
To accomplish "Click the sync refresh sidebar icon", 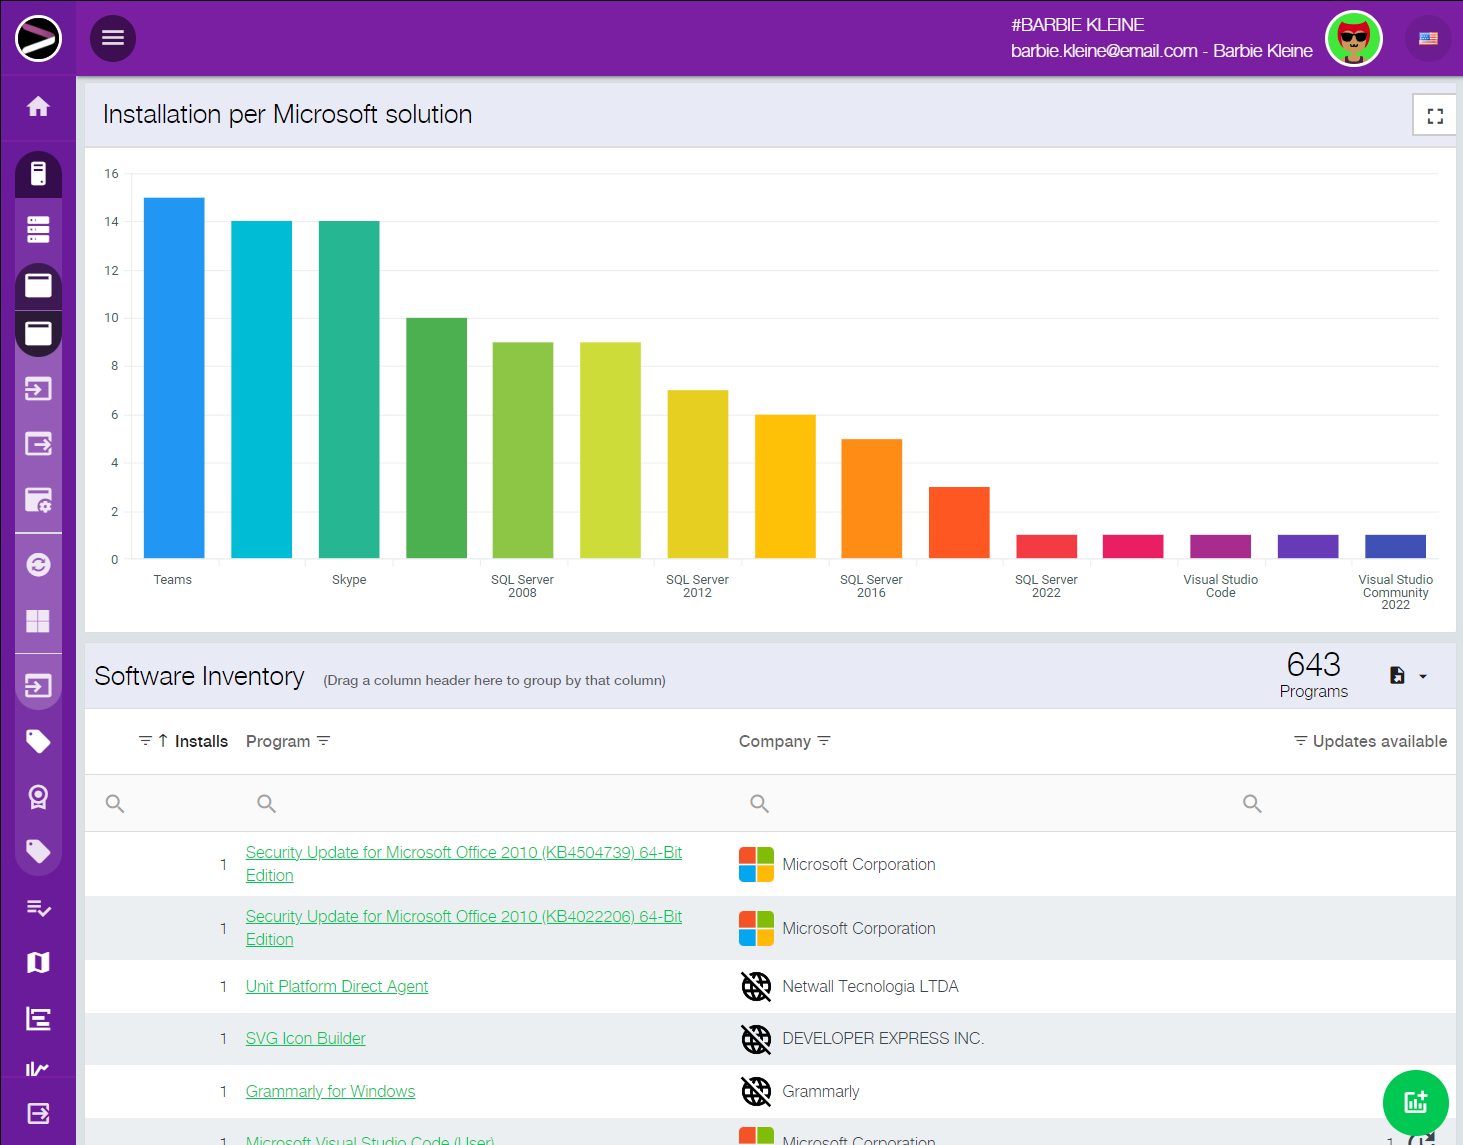I will (38, 565).
